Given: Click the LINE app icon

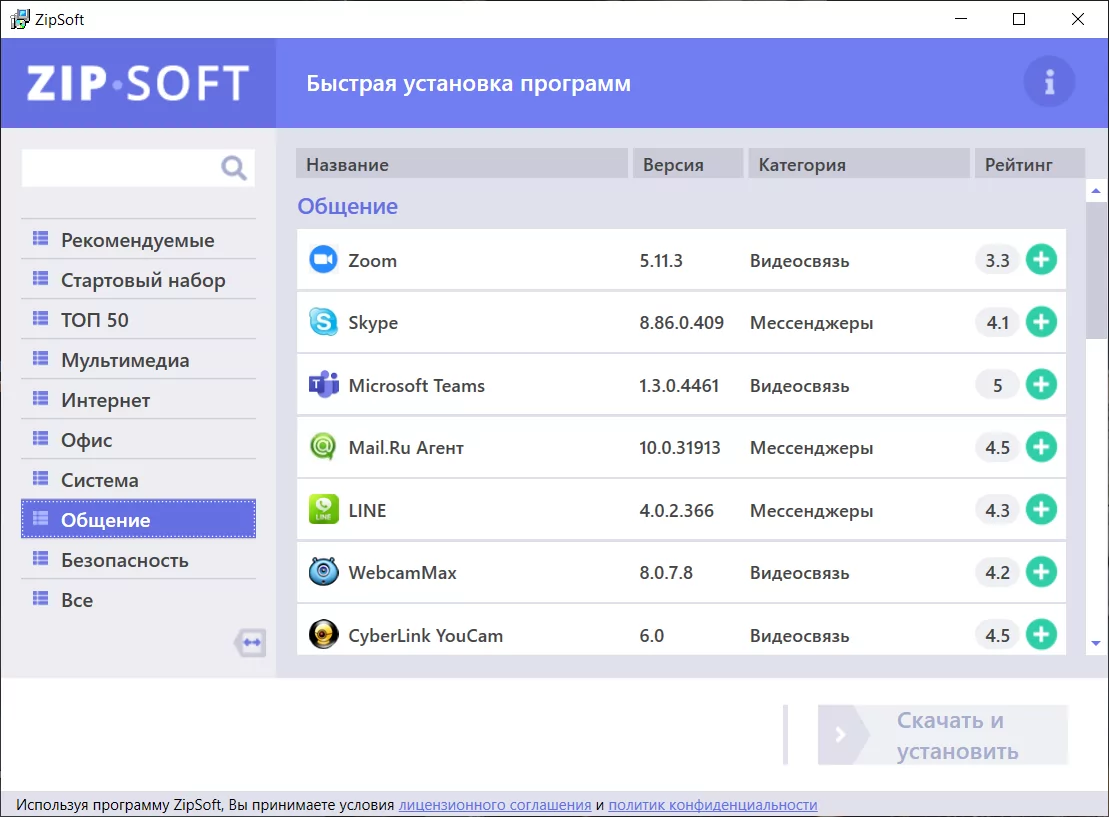Looking at the screenshot, I should [323, 509].
